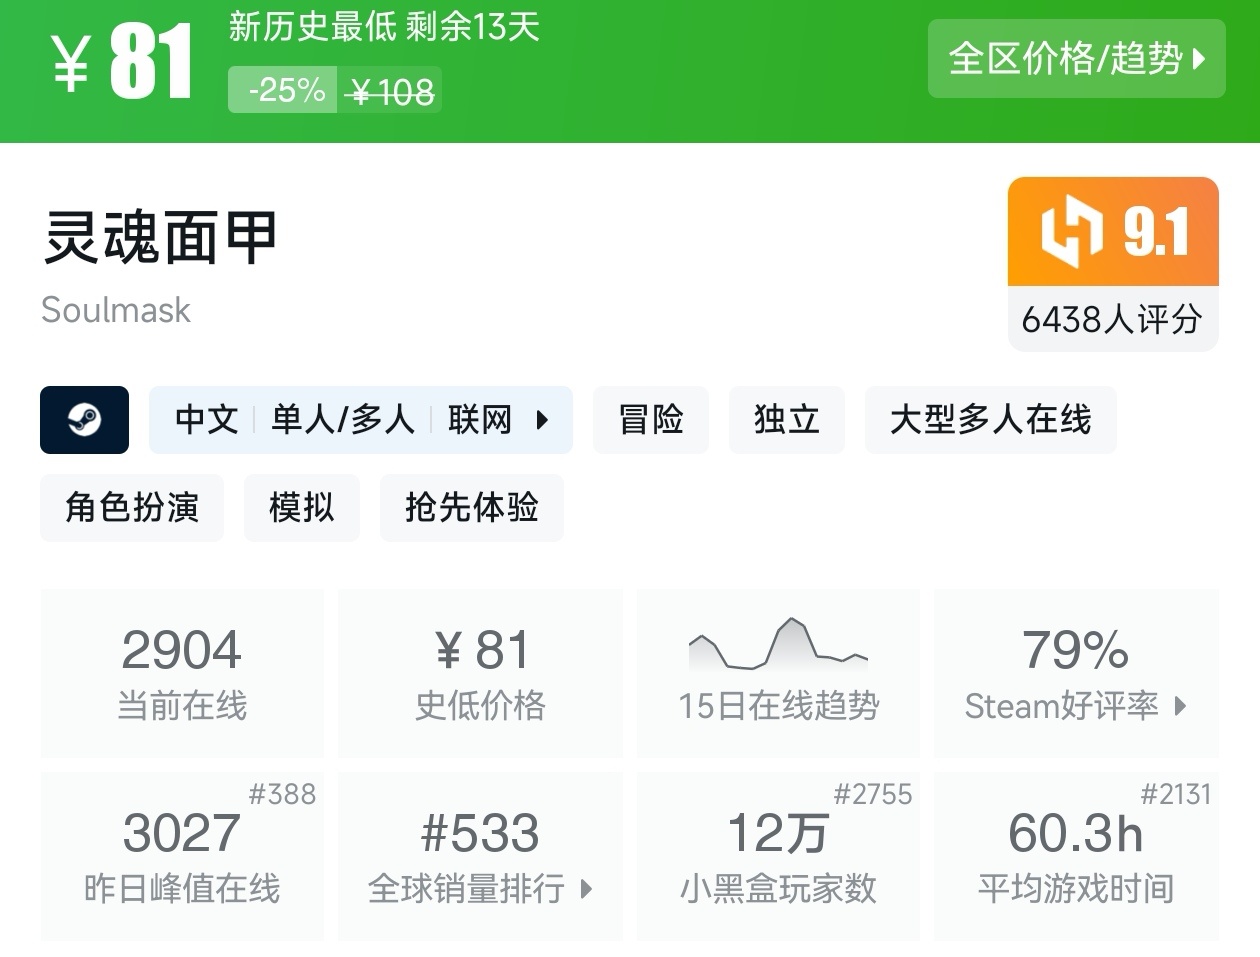
Task: Click the ¥81 current price
Action: click(x=122, y=63)
